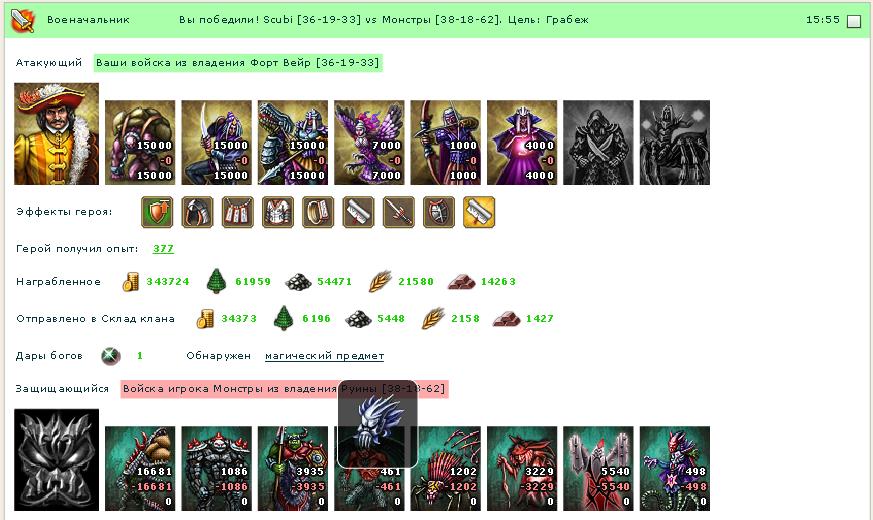
Task: Click the greyed-out hooded assassin unit
Action: [599, 143]
